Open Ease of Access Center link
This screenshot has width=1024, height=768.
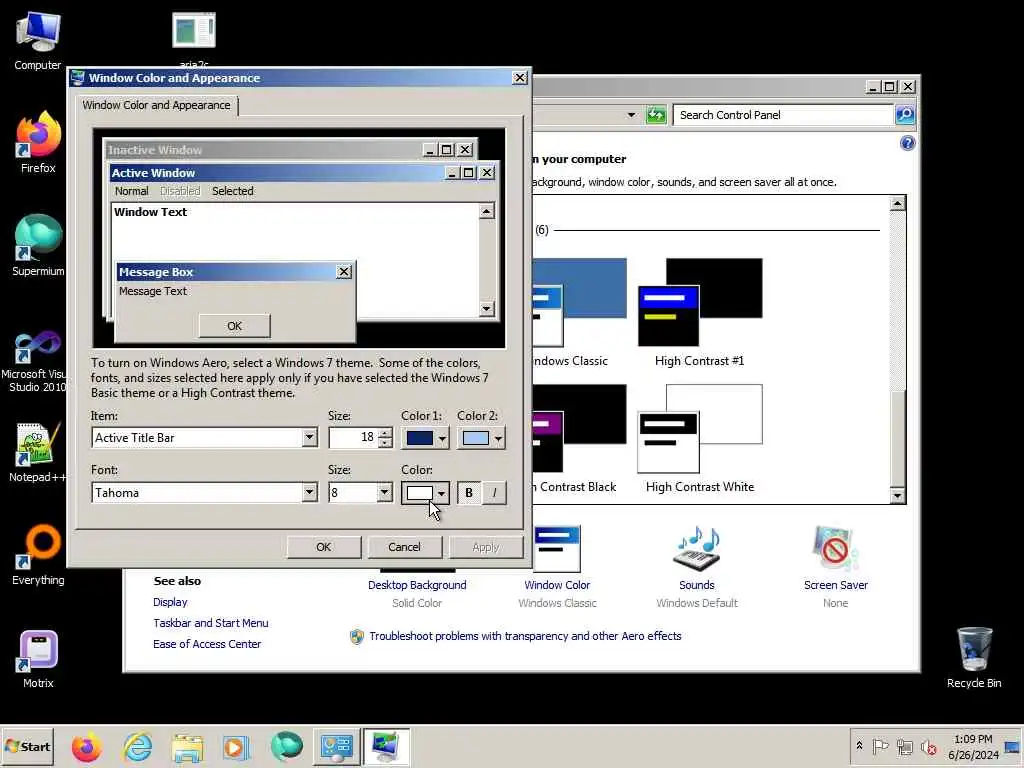(206, 644)
